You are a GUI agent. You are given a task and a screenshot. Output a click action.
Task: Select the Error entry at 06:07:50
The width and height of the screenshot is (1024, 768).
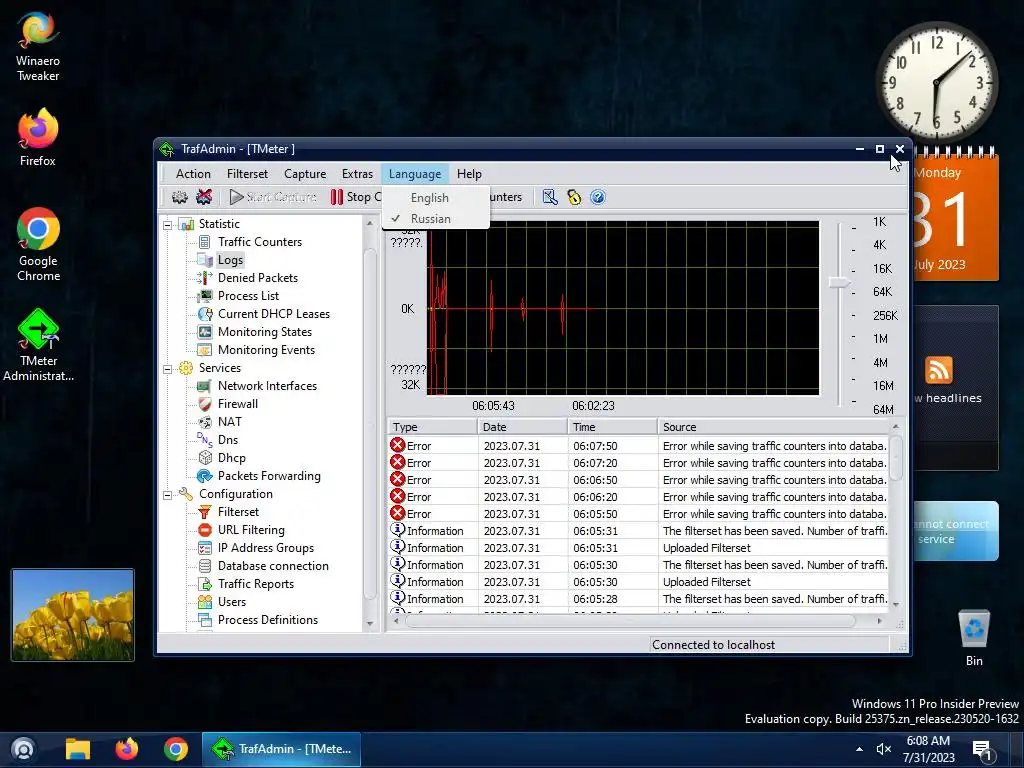[x=638, y=446]
